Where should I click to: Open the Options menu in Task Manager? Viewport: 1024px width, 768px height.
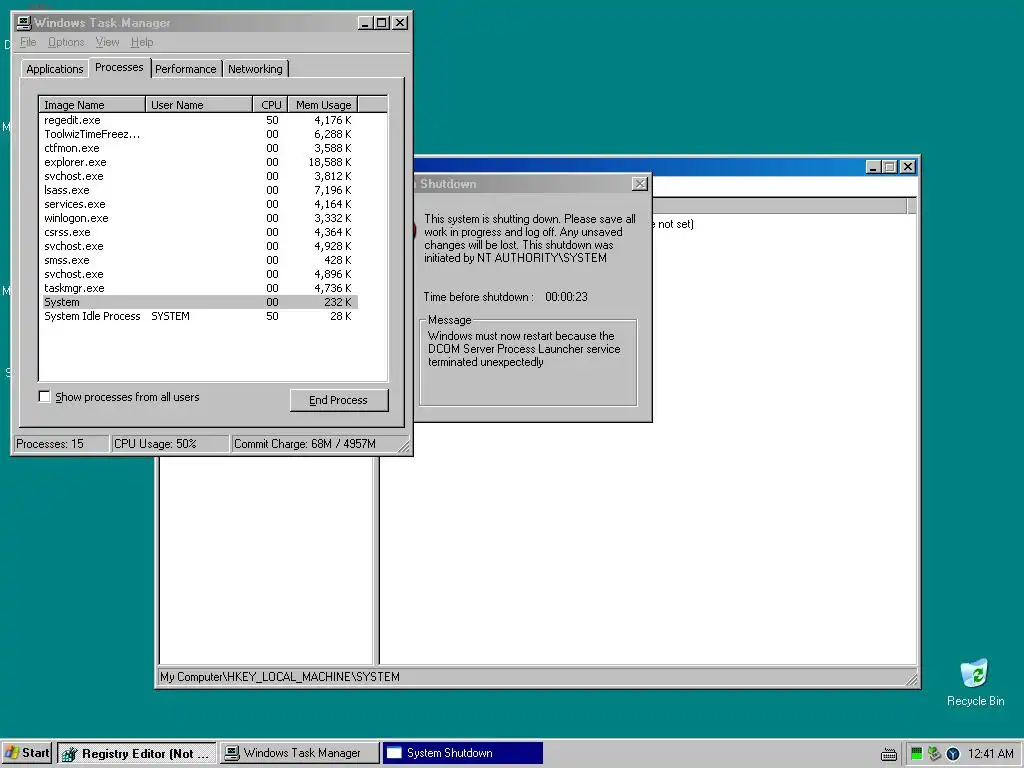(66, 42)
